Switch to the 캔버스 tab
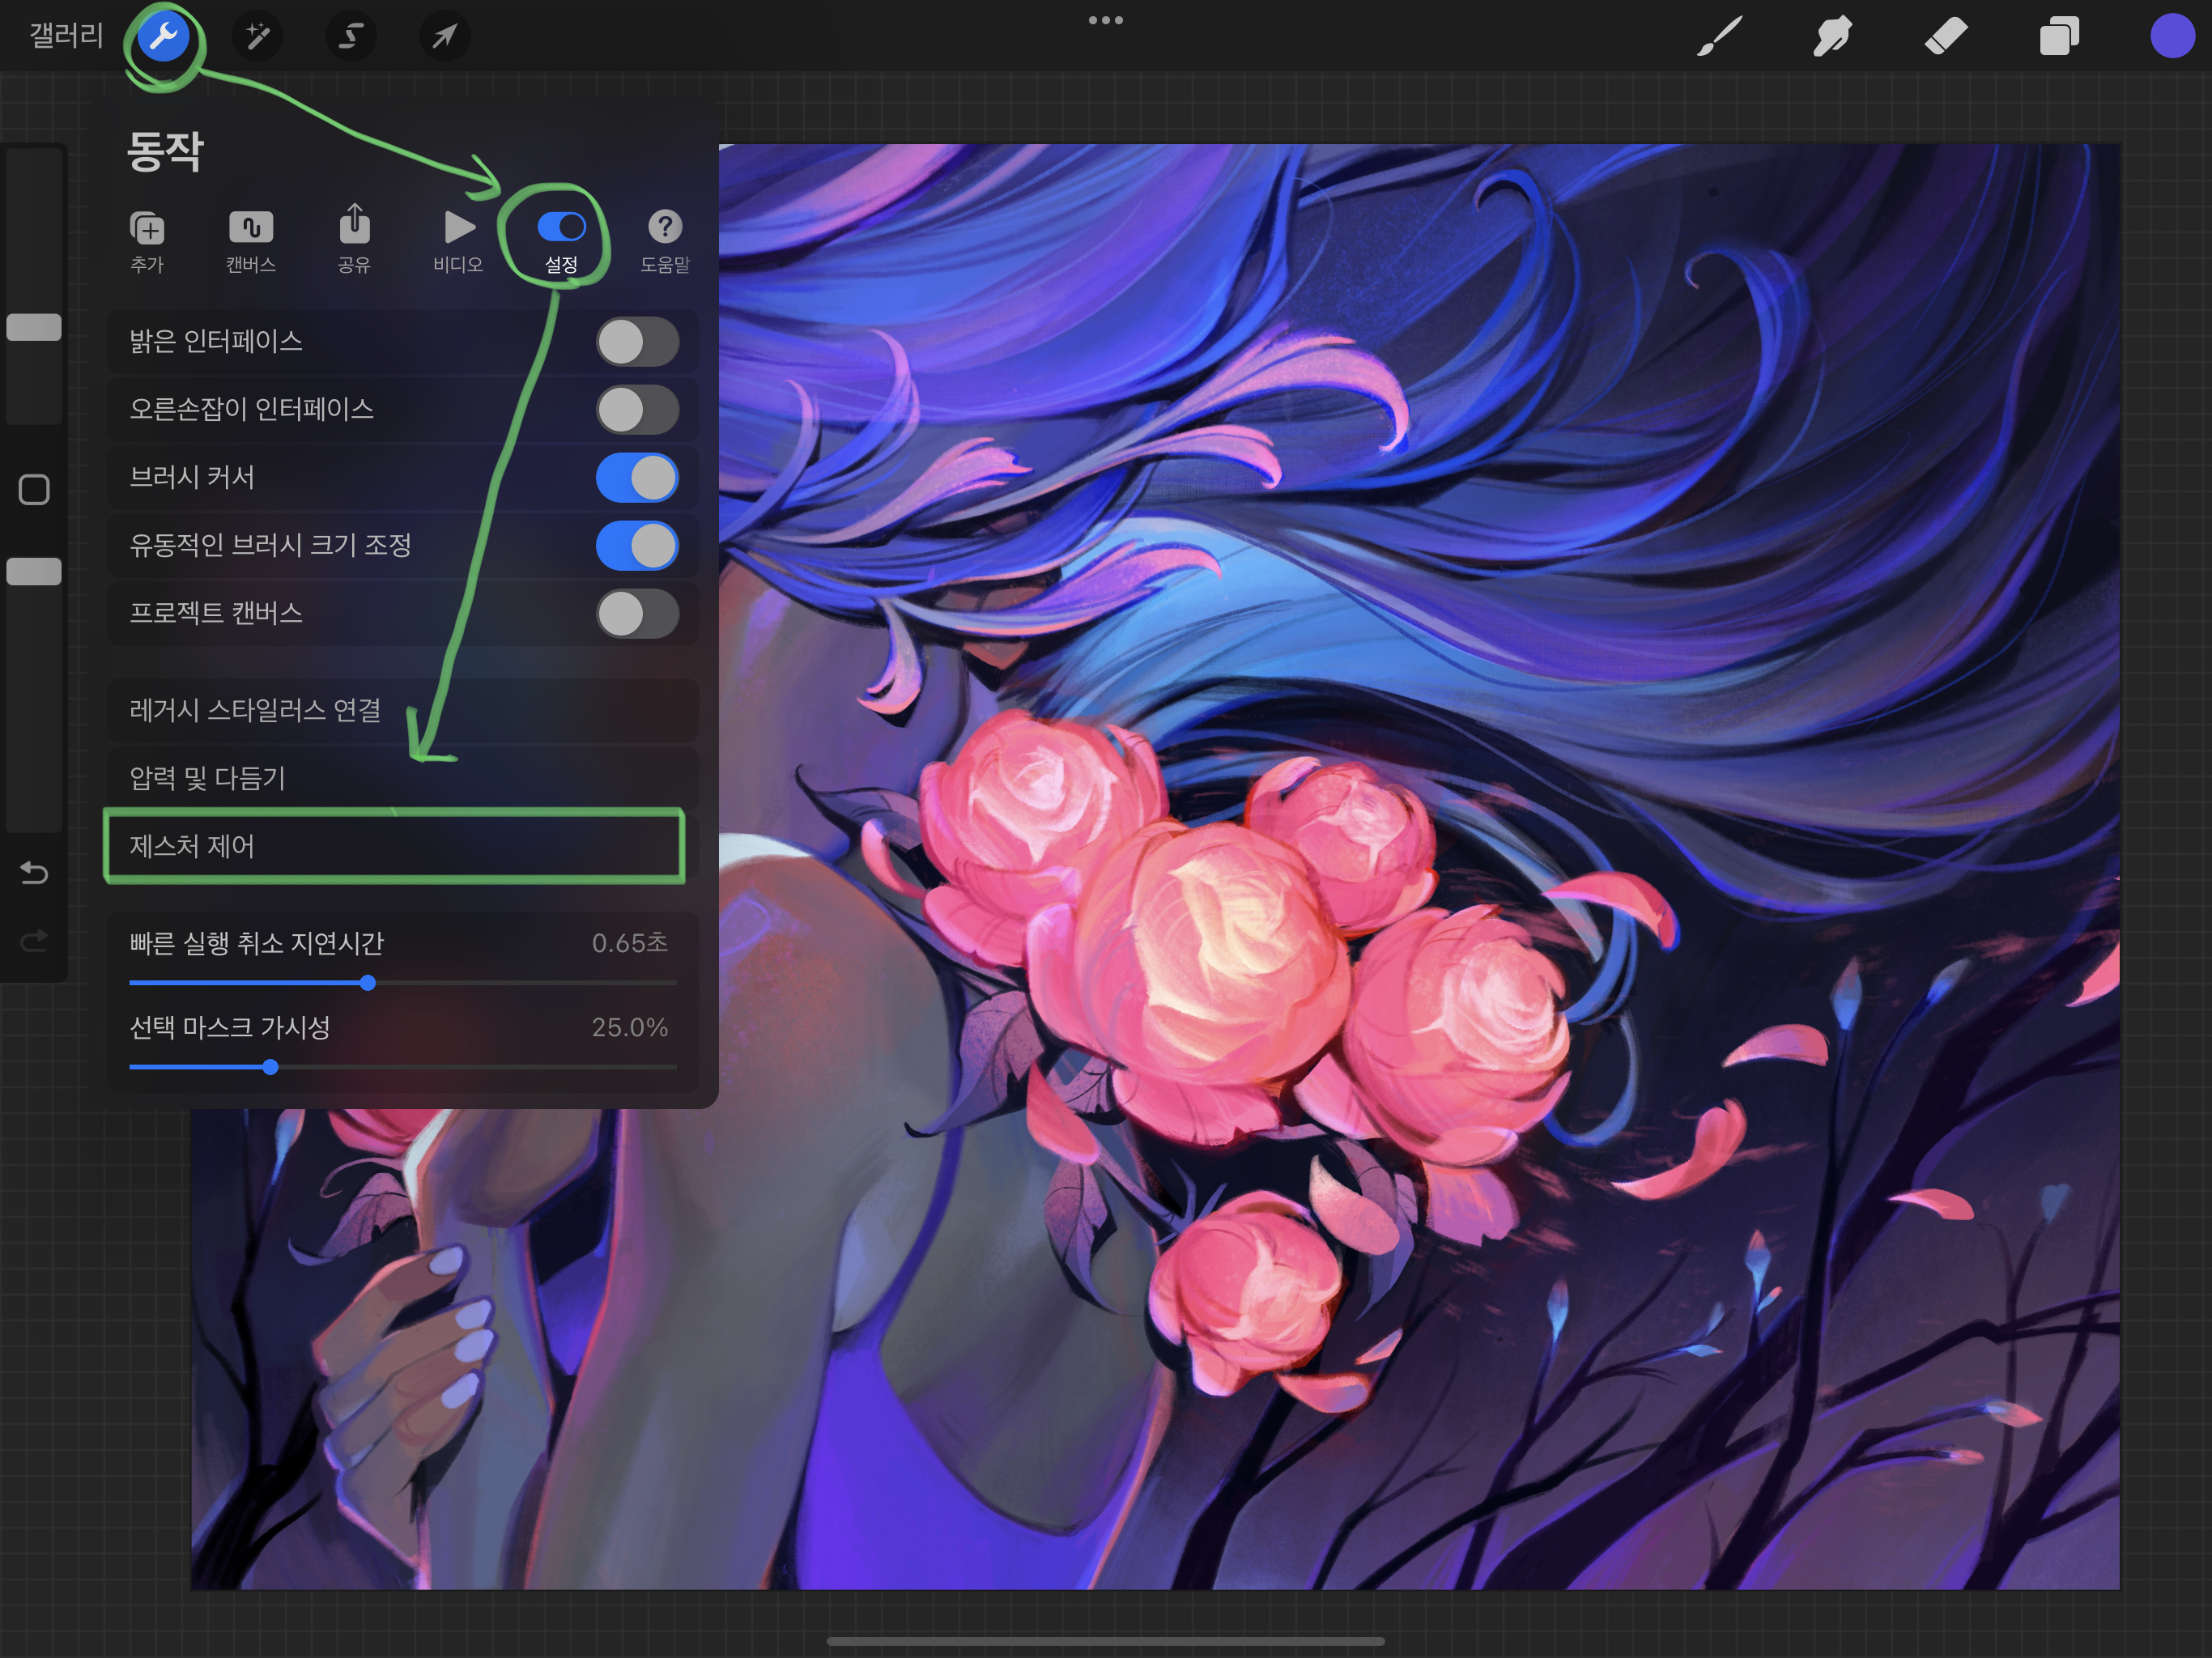 click(x=250, y=240)
